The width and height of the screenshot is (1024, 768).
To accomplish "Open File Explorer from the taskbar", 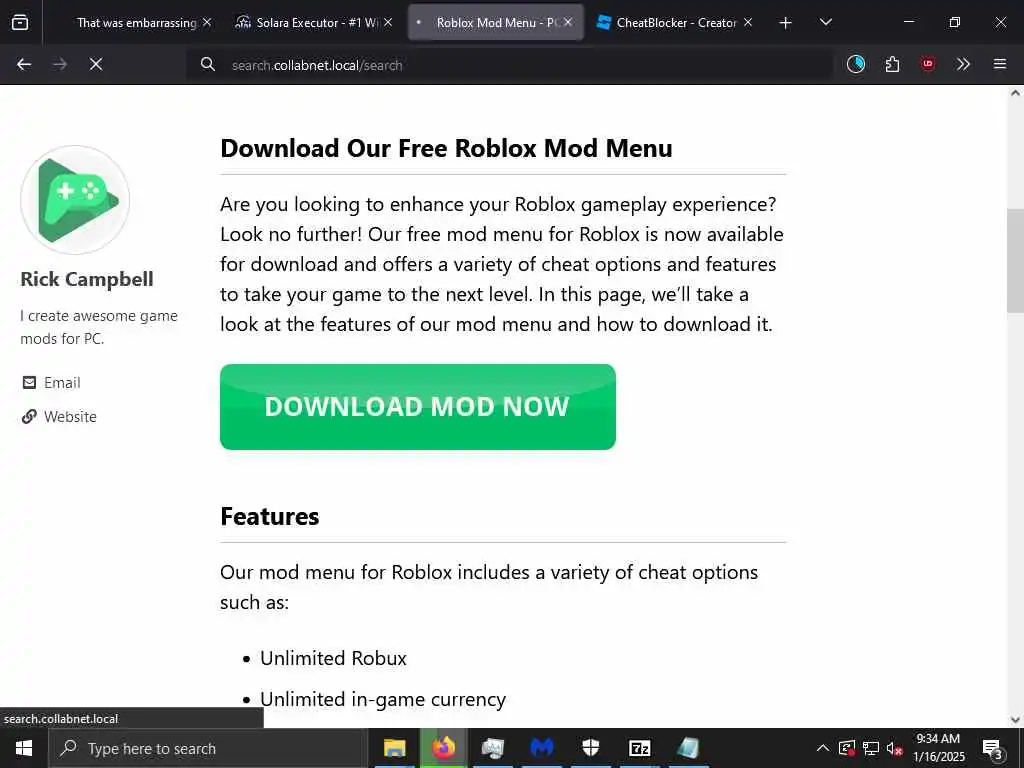I will 394,748.
